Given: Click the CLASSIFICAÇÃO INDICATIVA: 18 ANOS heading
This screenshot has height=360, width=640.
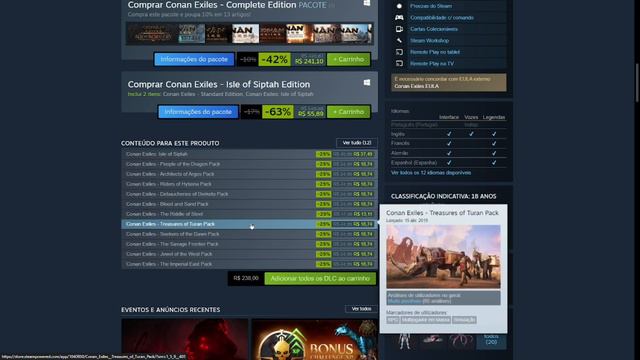Looking at the screenshot, I should click(x=443, y=196).
